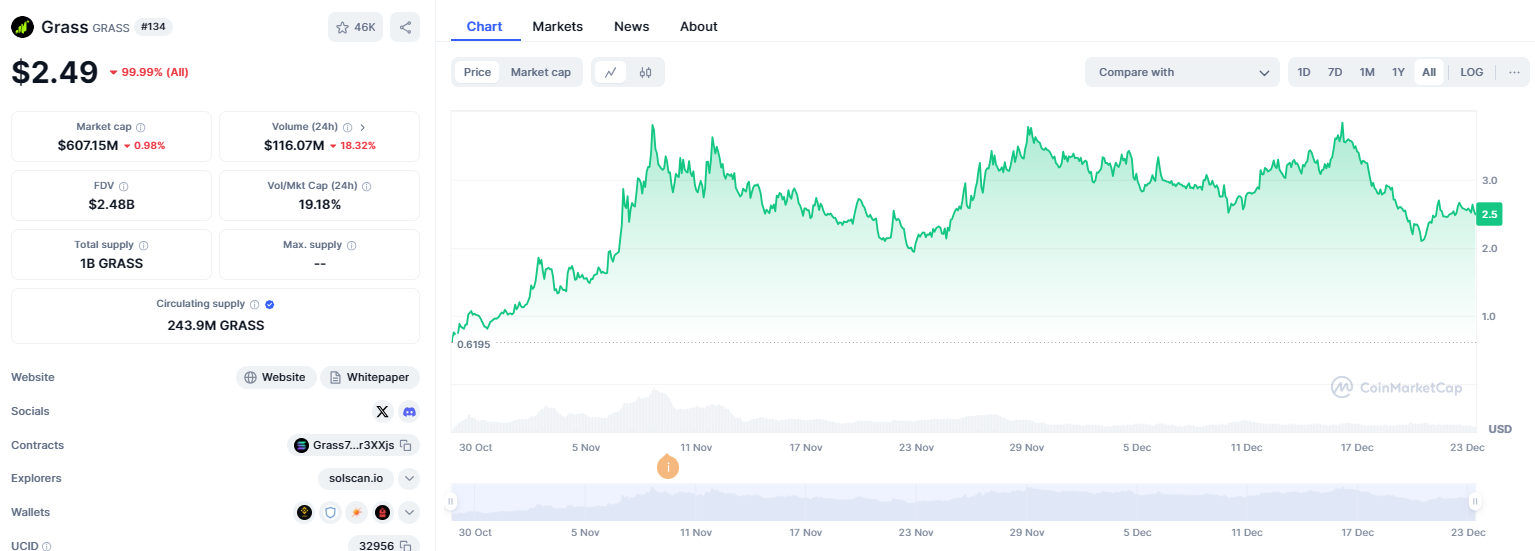The image size is (1535, 551).
Task: Open the share icon next to the watchlist
Action: tap(405, 27)
